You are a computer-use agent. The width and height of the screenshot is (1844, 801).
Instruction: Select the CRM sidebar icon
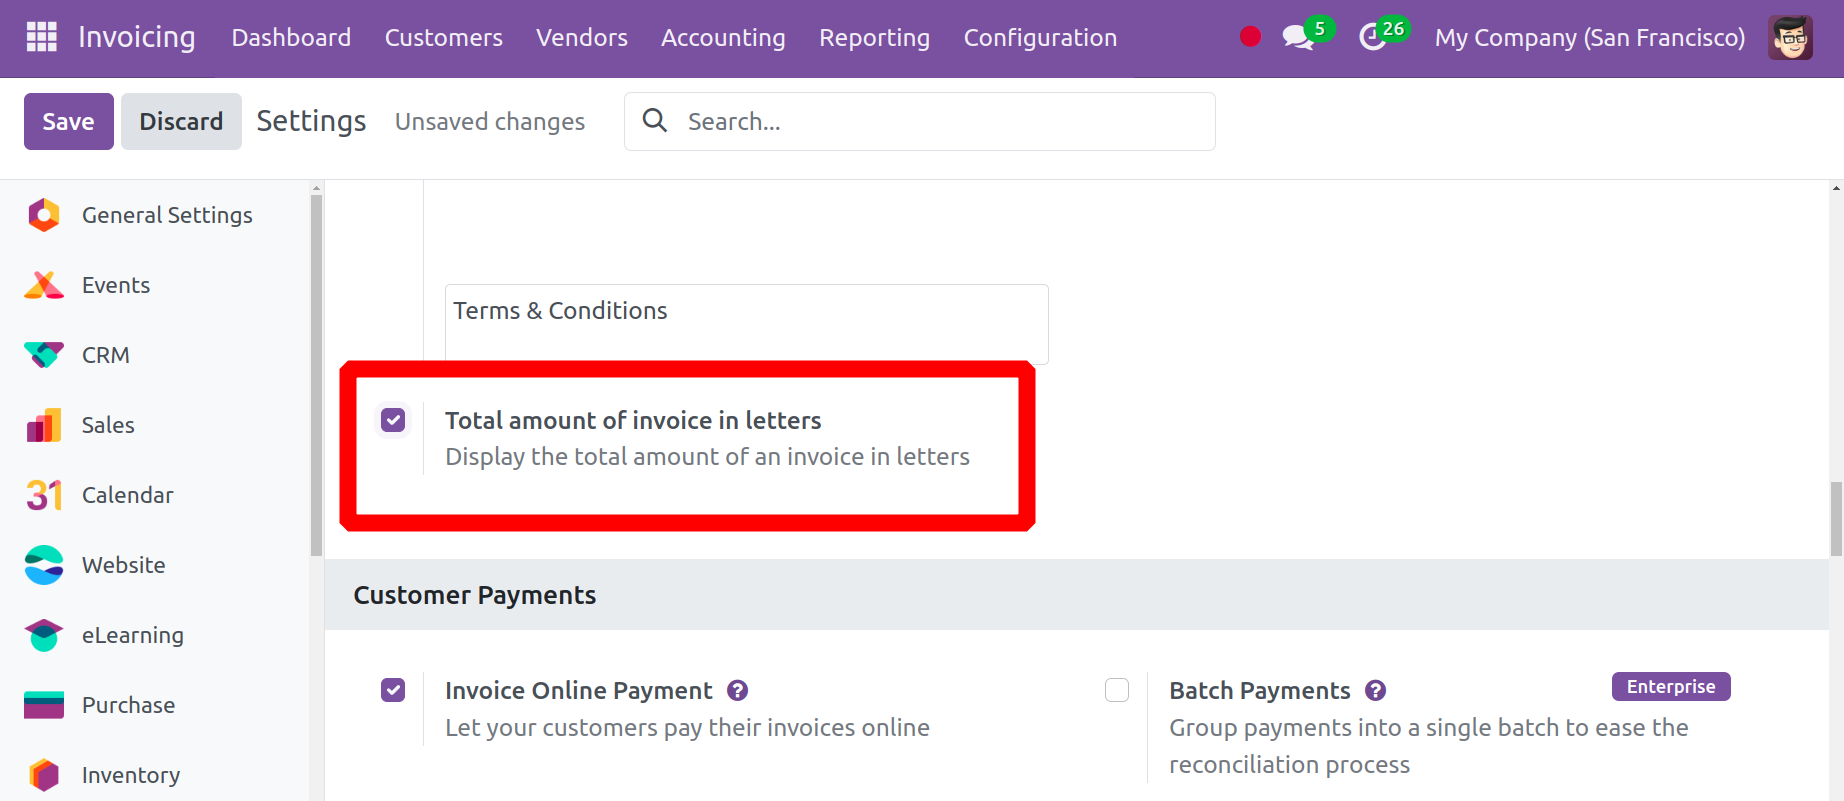(x=44, y=355)
